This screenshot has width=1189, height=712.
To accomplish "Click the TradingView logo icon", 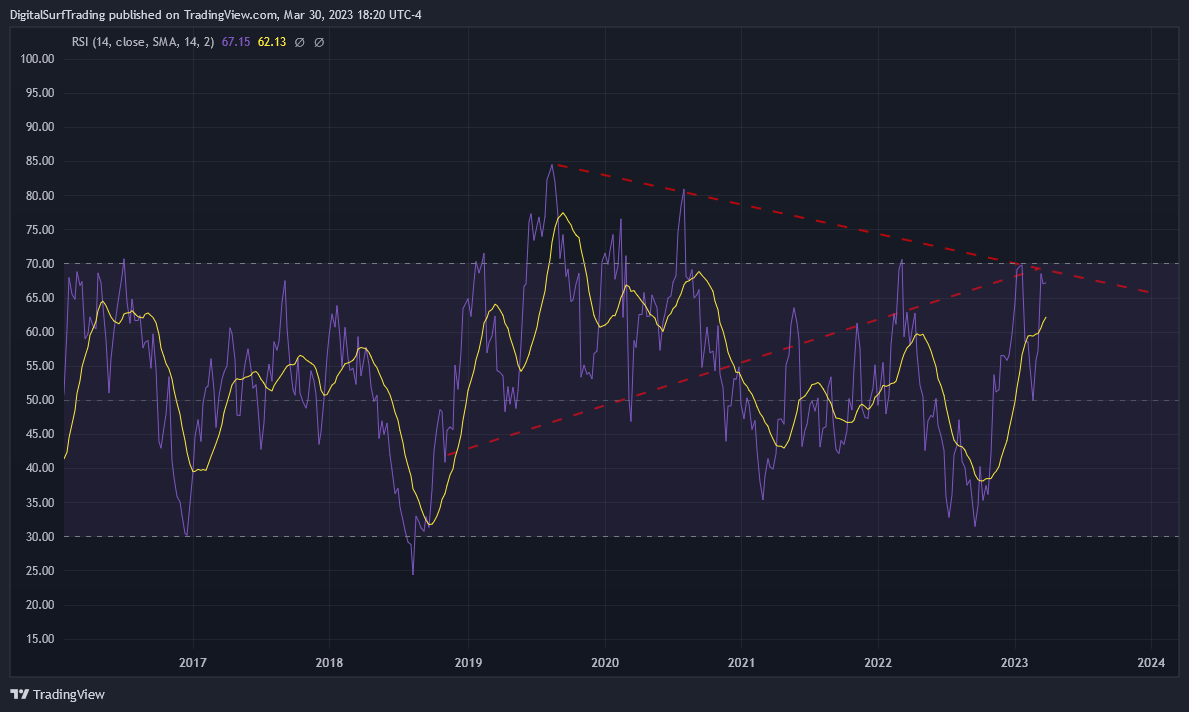I will 20,694.
